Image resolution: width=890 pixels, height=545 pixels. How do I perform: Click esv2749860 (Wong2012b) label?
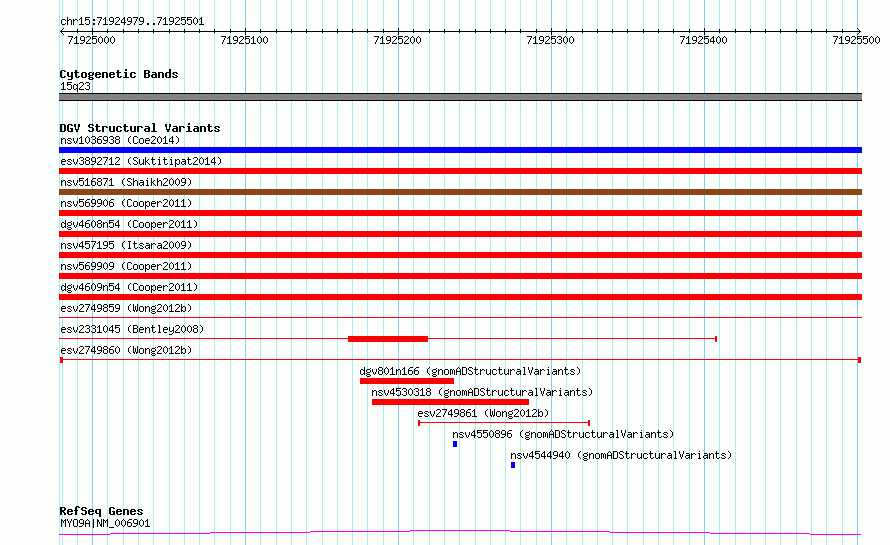126,350
